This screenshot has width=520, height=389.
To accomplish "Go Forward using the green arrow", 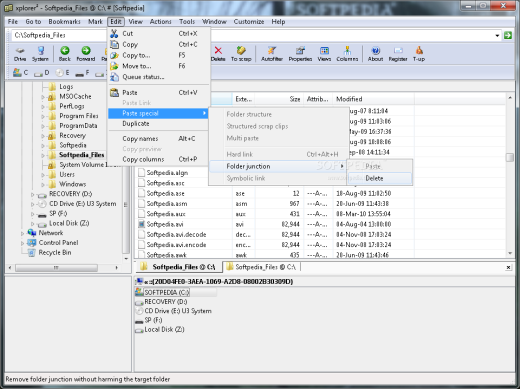I will coord(86,54).
